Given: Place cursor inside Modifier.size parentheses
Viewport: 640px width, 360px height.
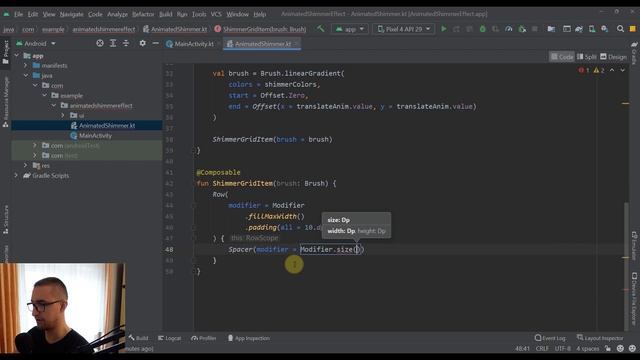Looking at the screenshot, I should pyautogui.click(x=357, y=249).
